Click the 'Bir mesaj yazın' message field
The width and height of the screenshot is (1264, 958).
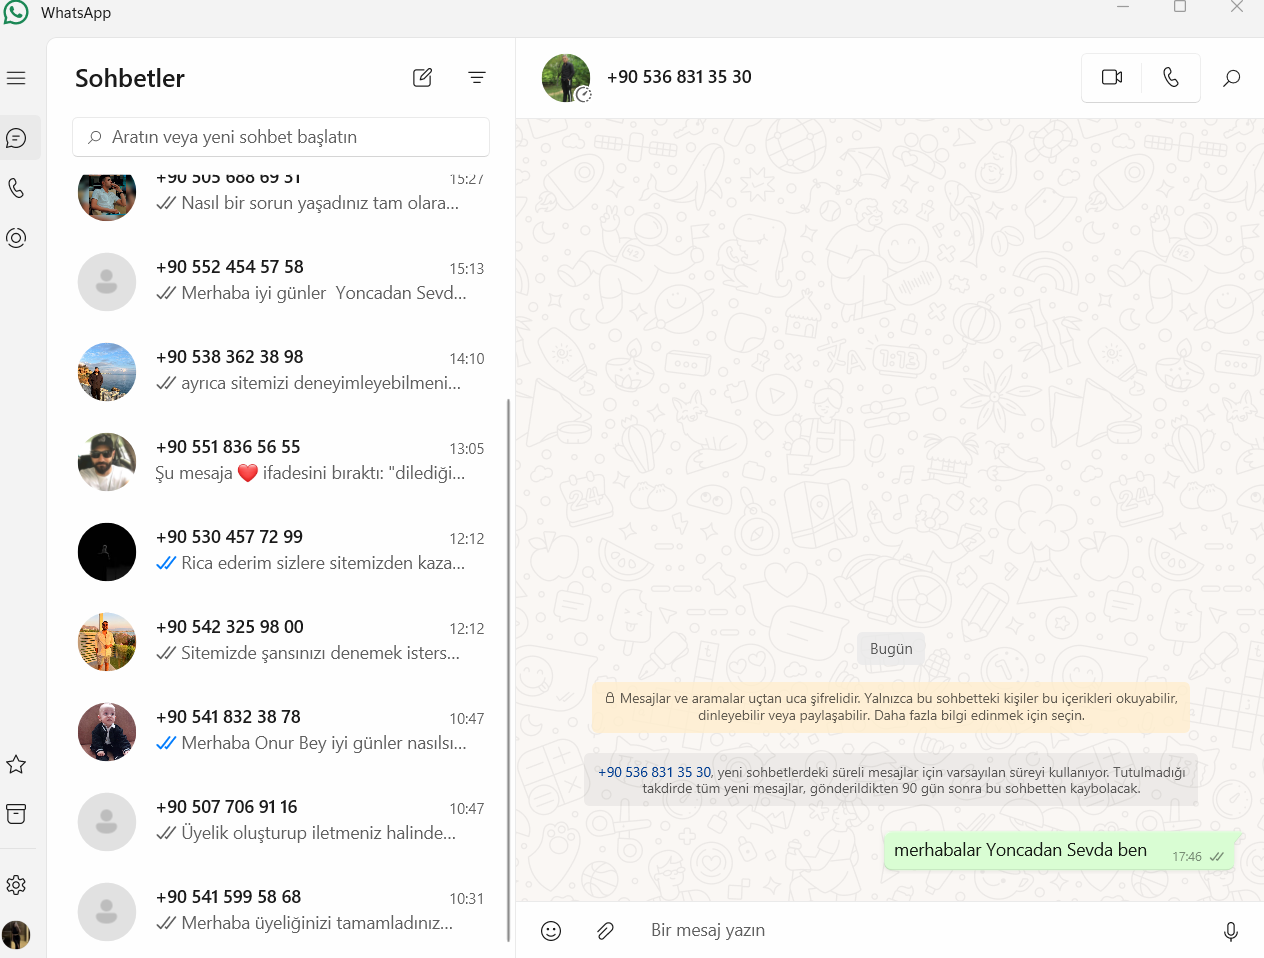click(921, 930)
